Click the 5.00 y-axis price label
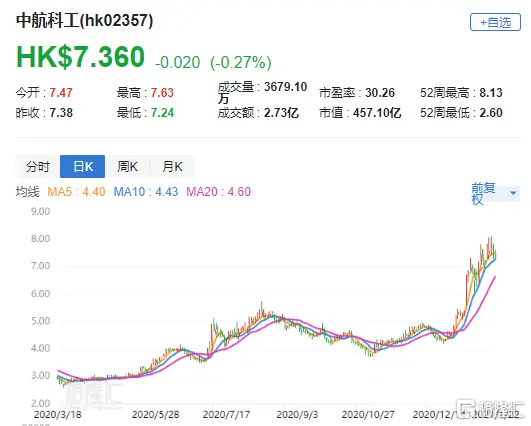Image resolution: width=531 pixels, height=426 pixels. [x=40, y=321]
